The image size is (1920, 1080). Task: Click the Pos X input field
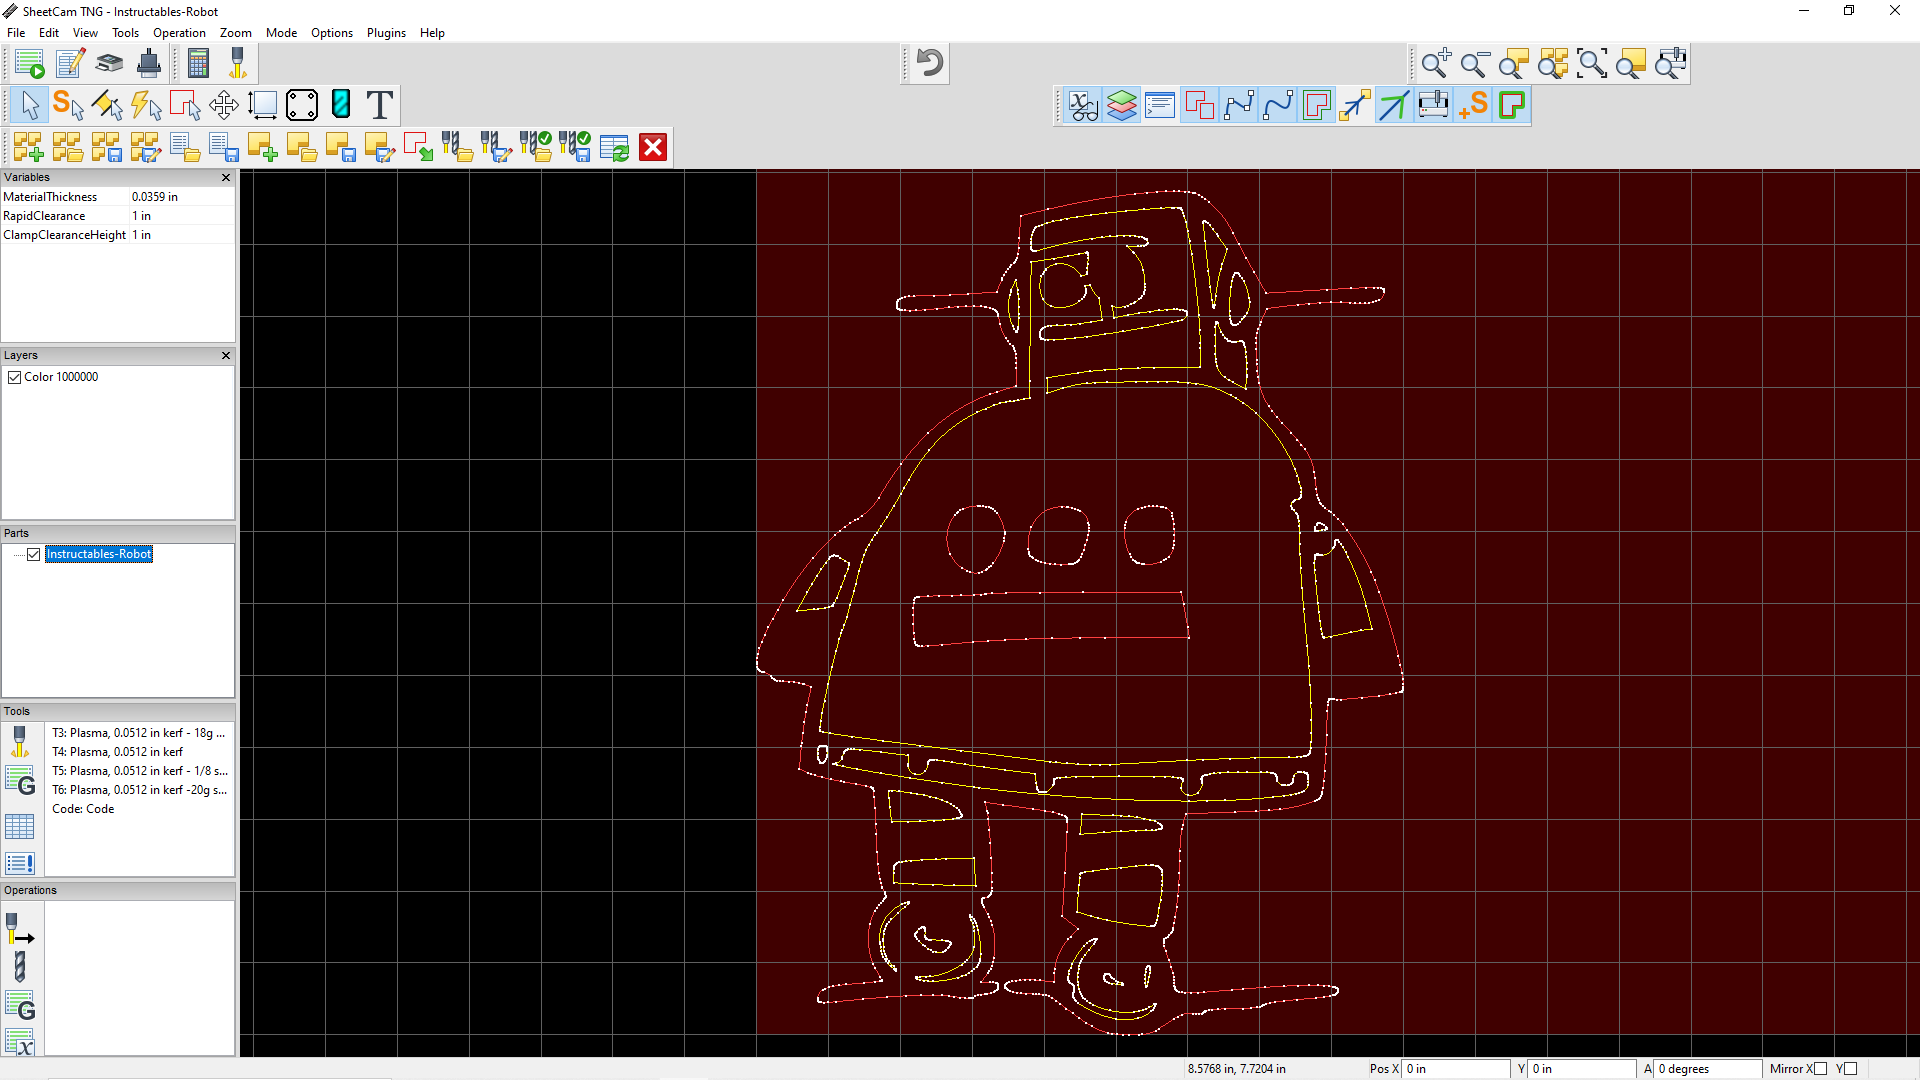click(x=1455, y=1068)
